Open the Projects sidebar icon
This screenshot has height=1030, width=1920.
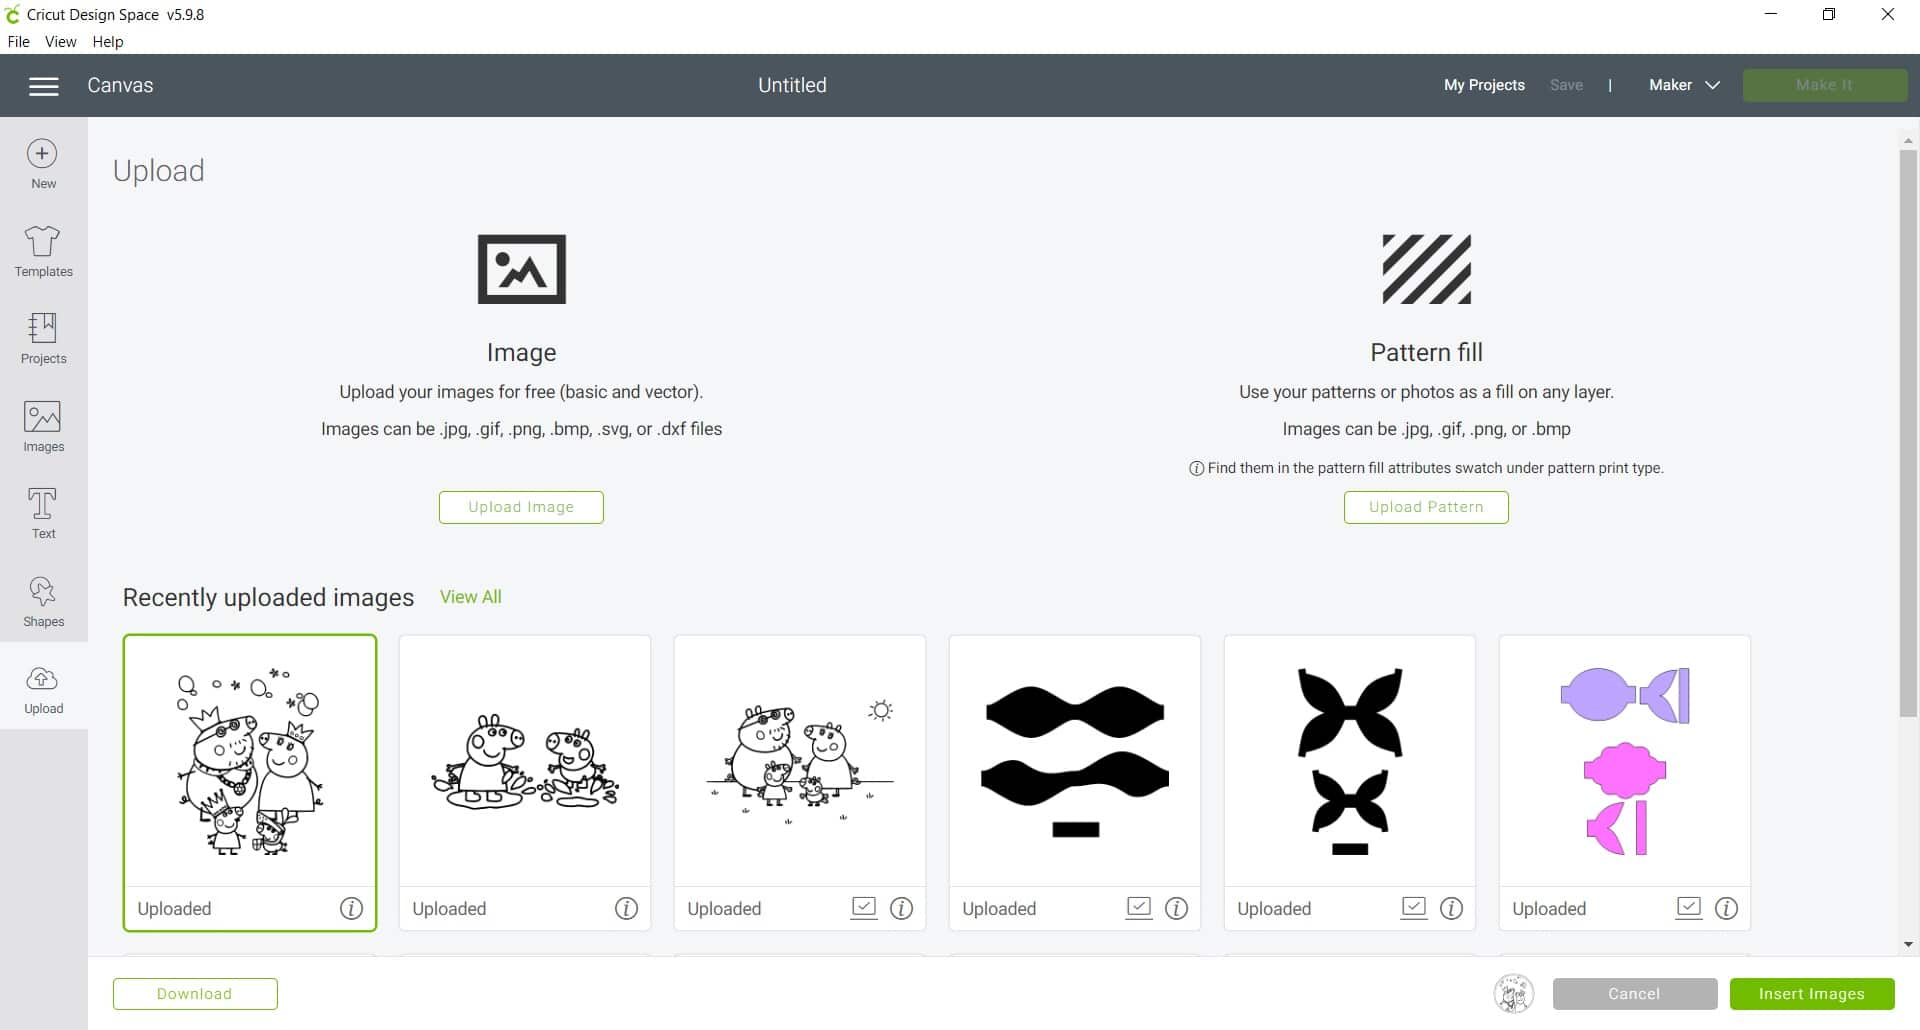pos(43,338)
